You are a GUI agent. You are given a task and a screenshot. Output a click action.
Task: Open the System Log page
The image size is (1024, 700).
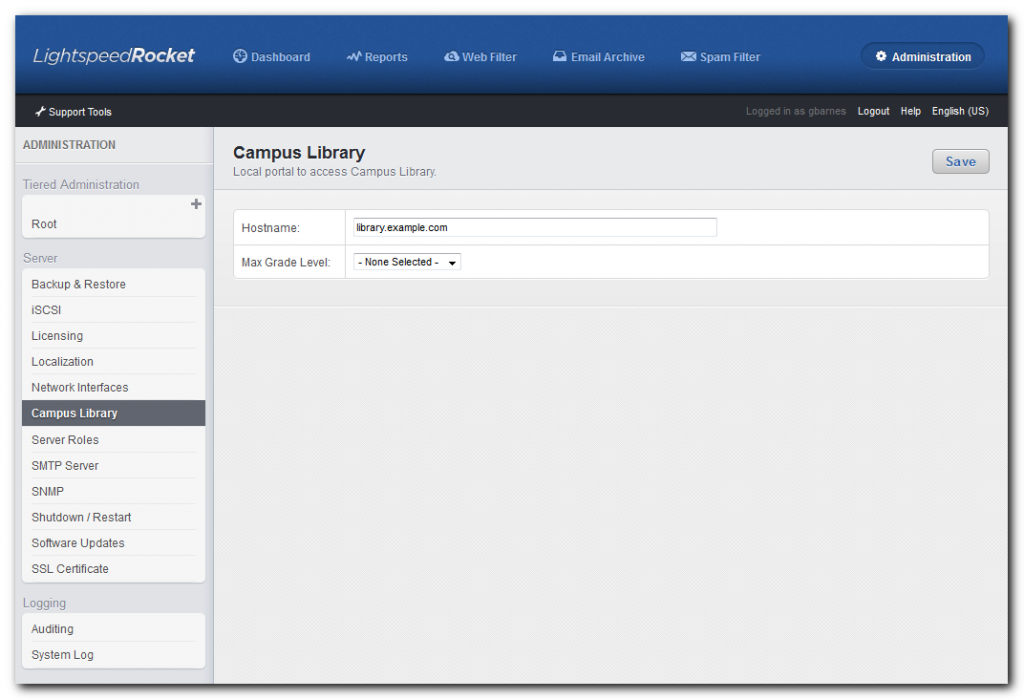(x=62, y=655)
